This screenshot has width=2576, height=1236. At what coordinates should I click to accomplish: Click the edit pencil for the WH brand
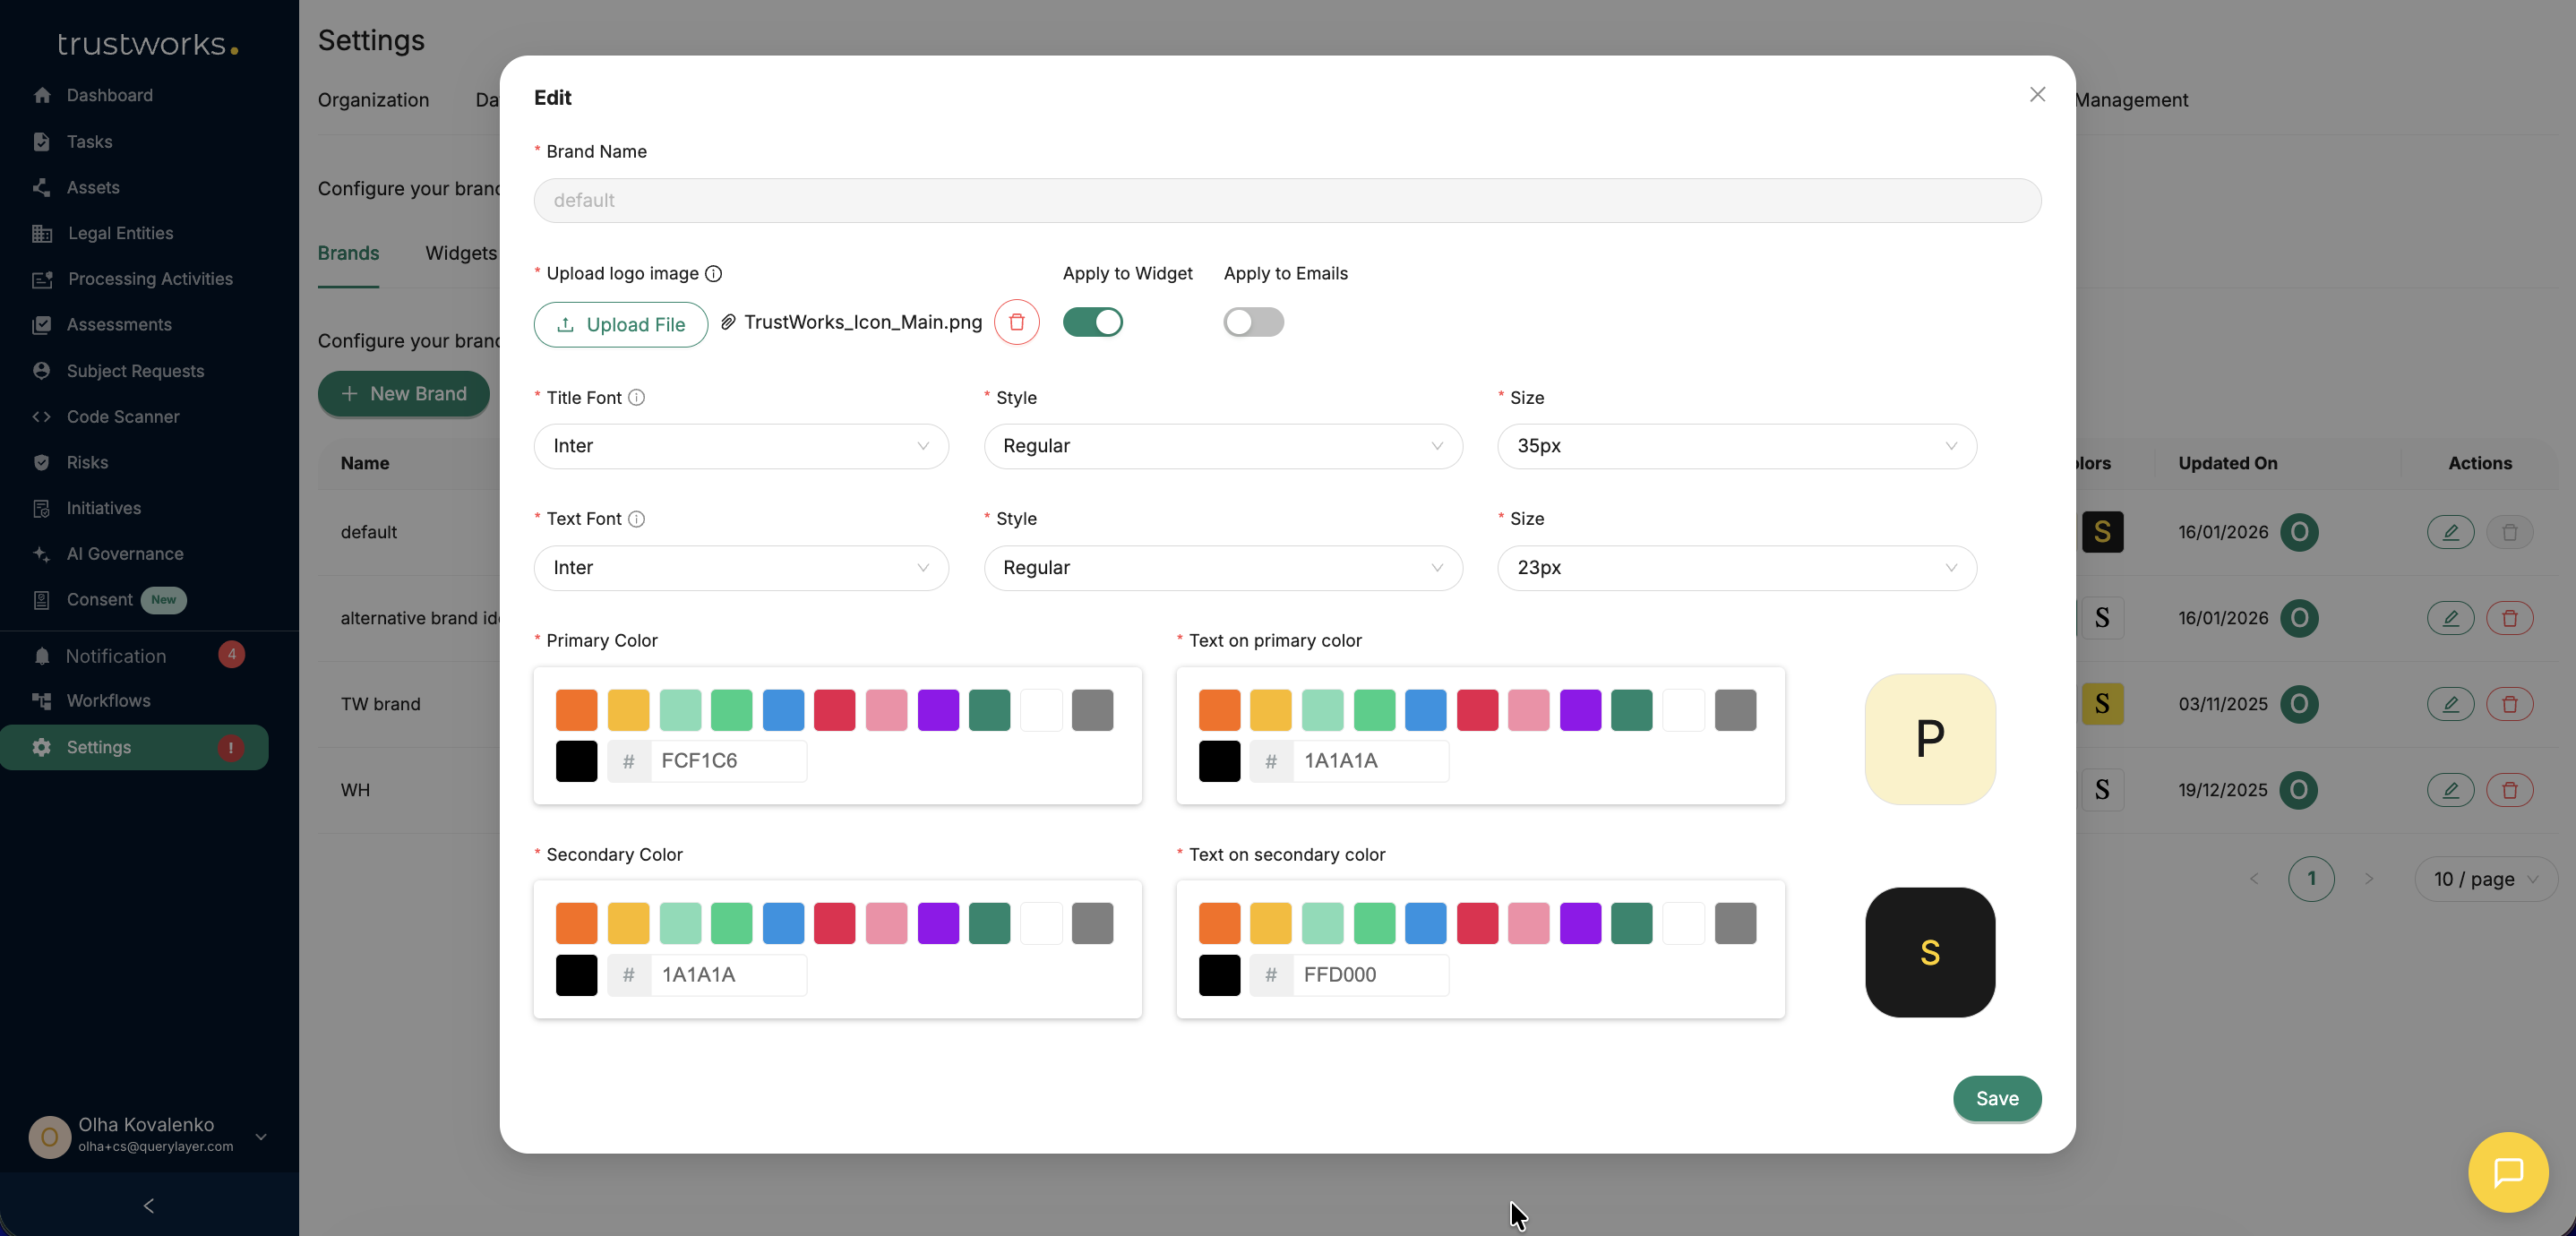(x=2450, y=790)
